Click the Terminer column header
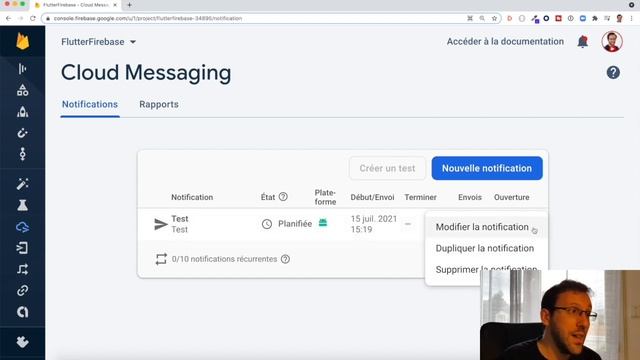Screen dimensions: 640x360 click(x=420, y=197)
